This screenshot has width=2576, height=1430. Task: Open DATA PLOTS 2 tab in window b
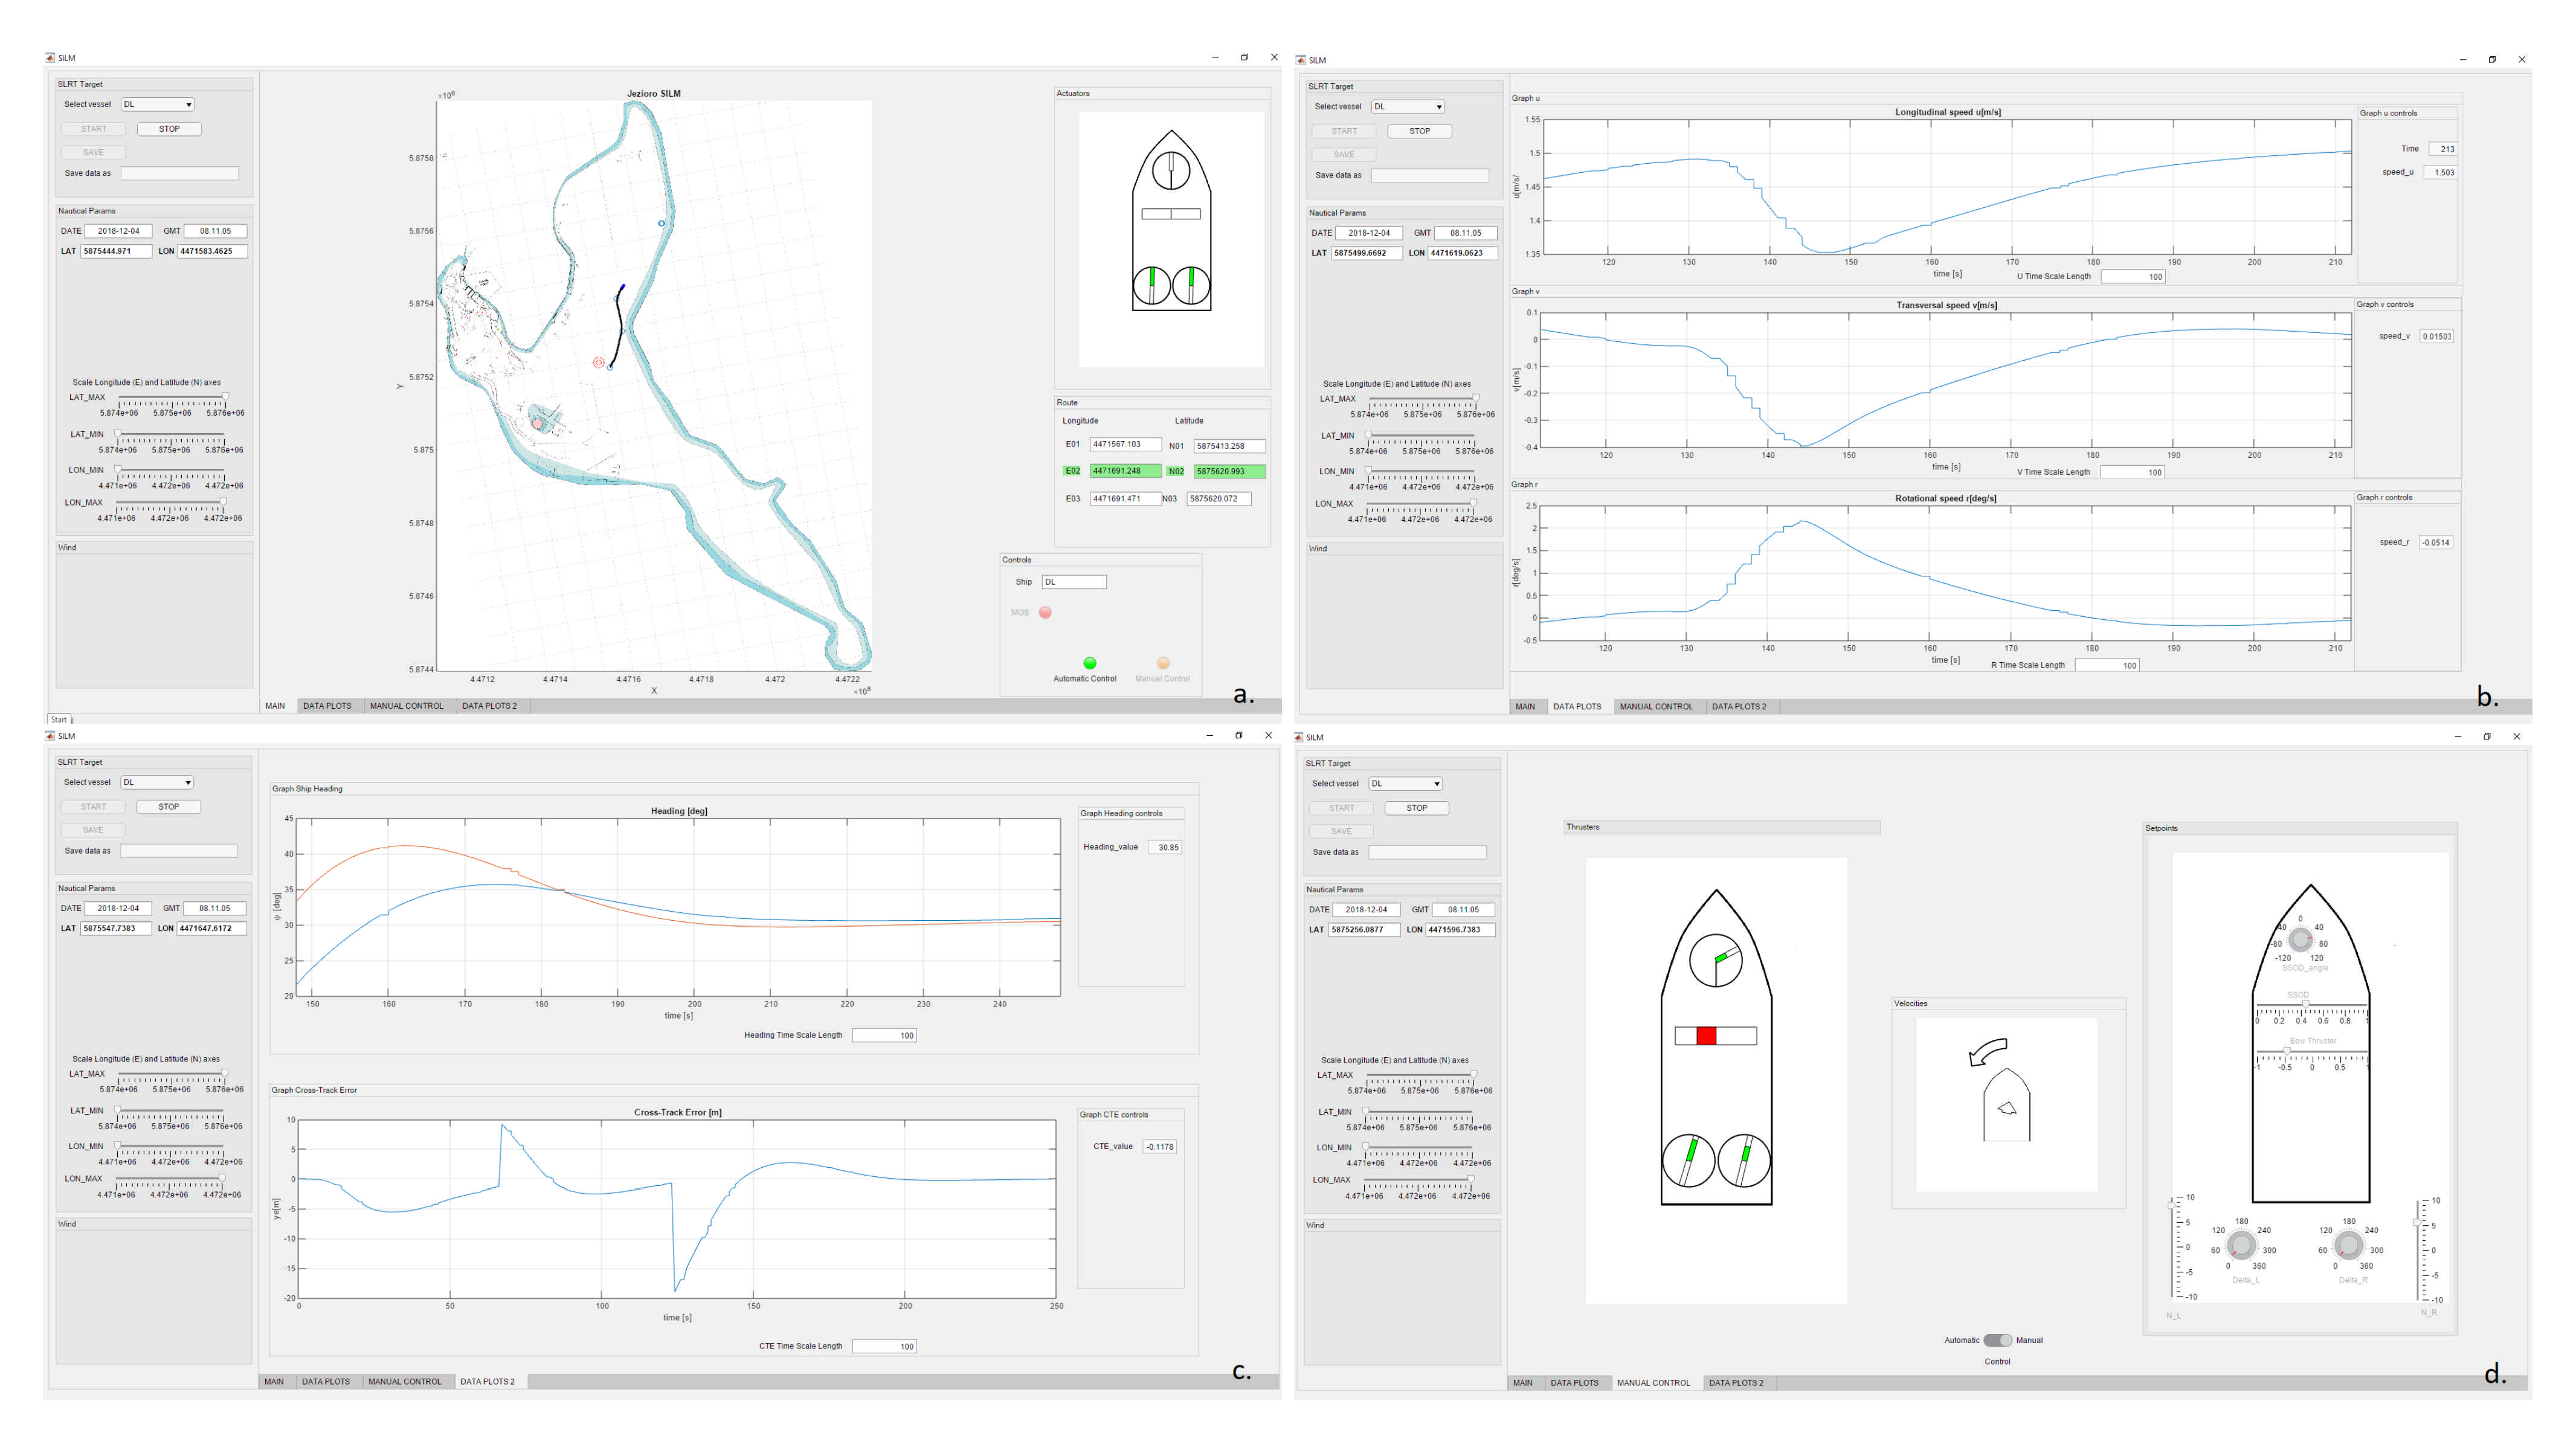[x=1738, y=707]
